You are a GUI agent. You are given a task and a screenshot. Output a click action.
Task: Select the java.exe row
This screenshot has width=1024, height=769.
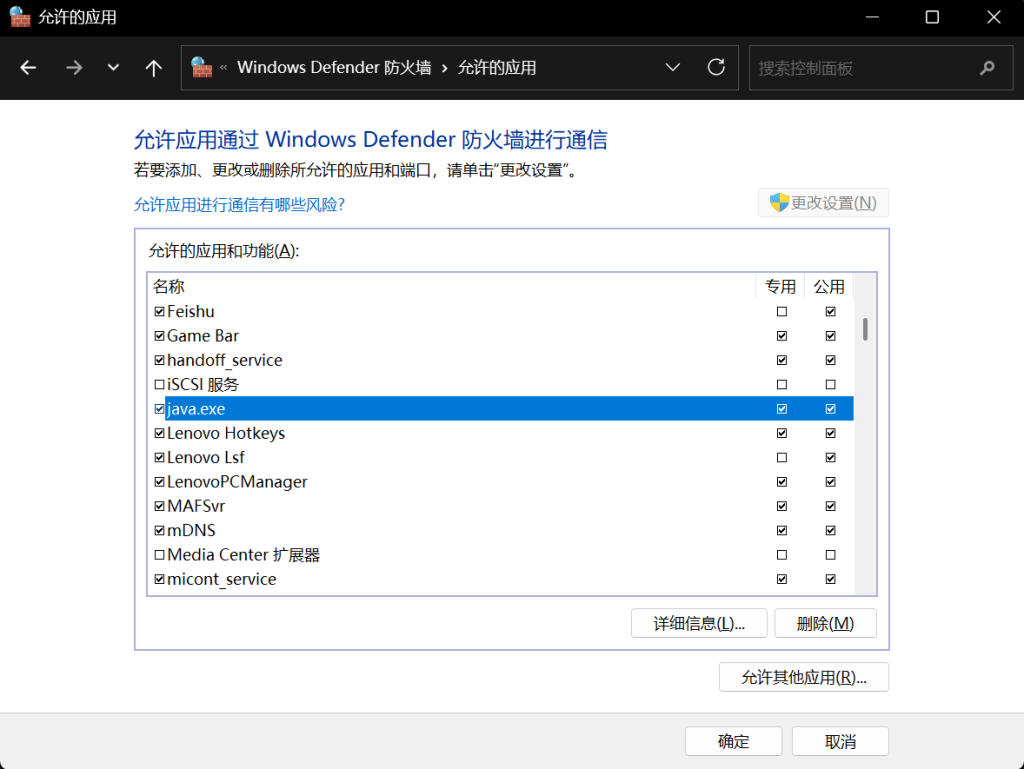(501, 409)
